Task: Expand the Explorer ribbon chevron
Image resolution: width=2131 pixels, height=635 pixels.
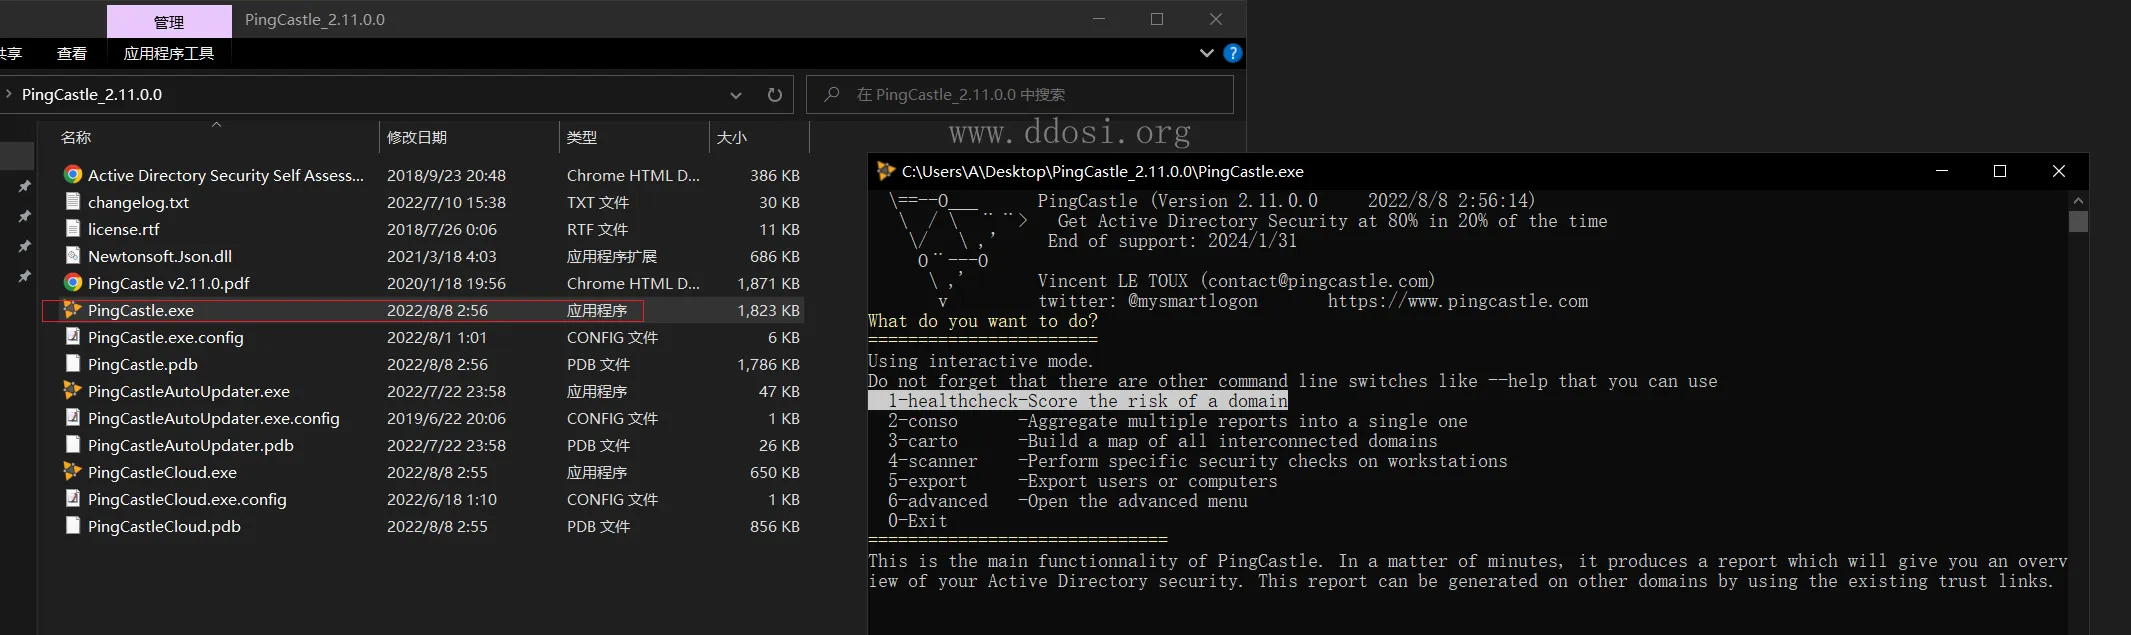Action: tap(1207, 53)
